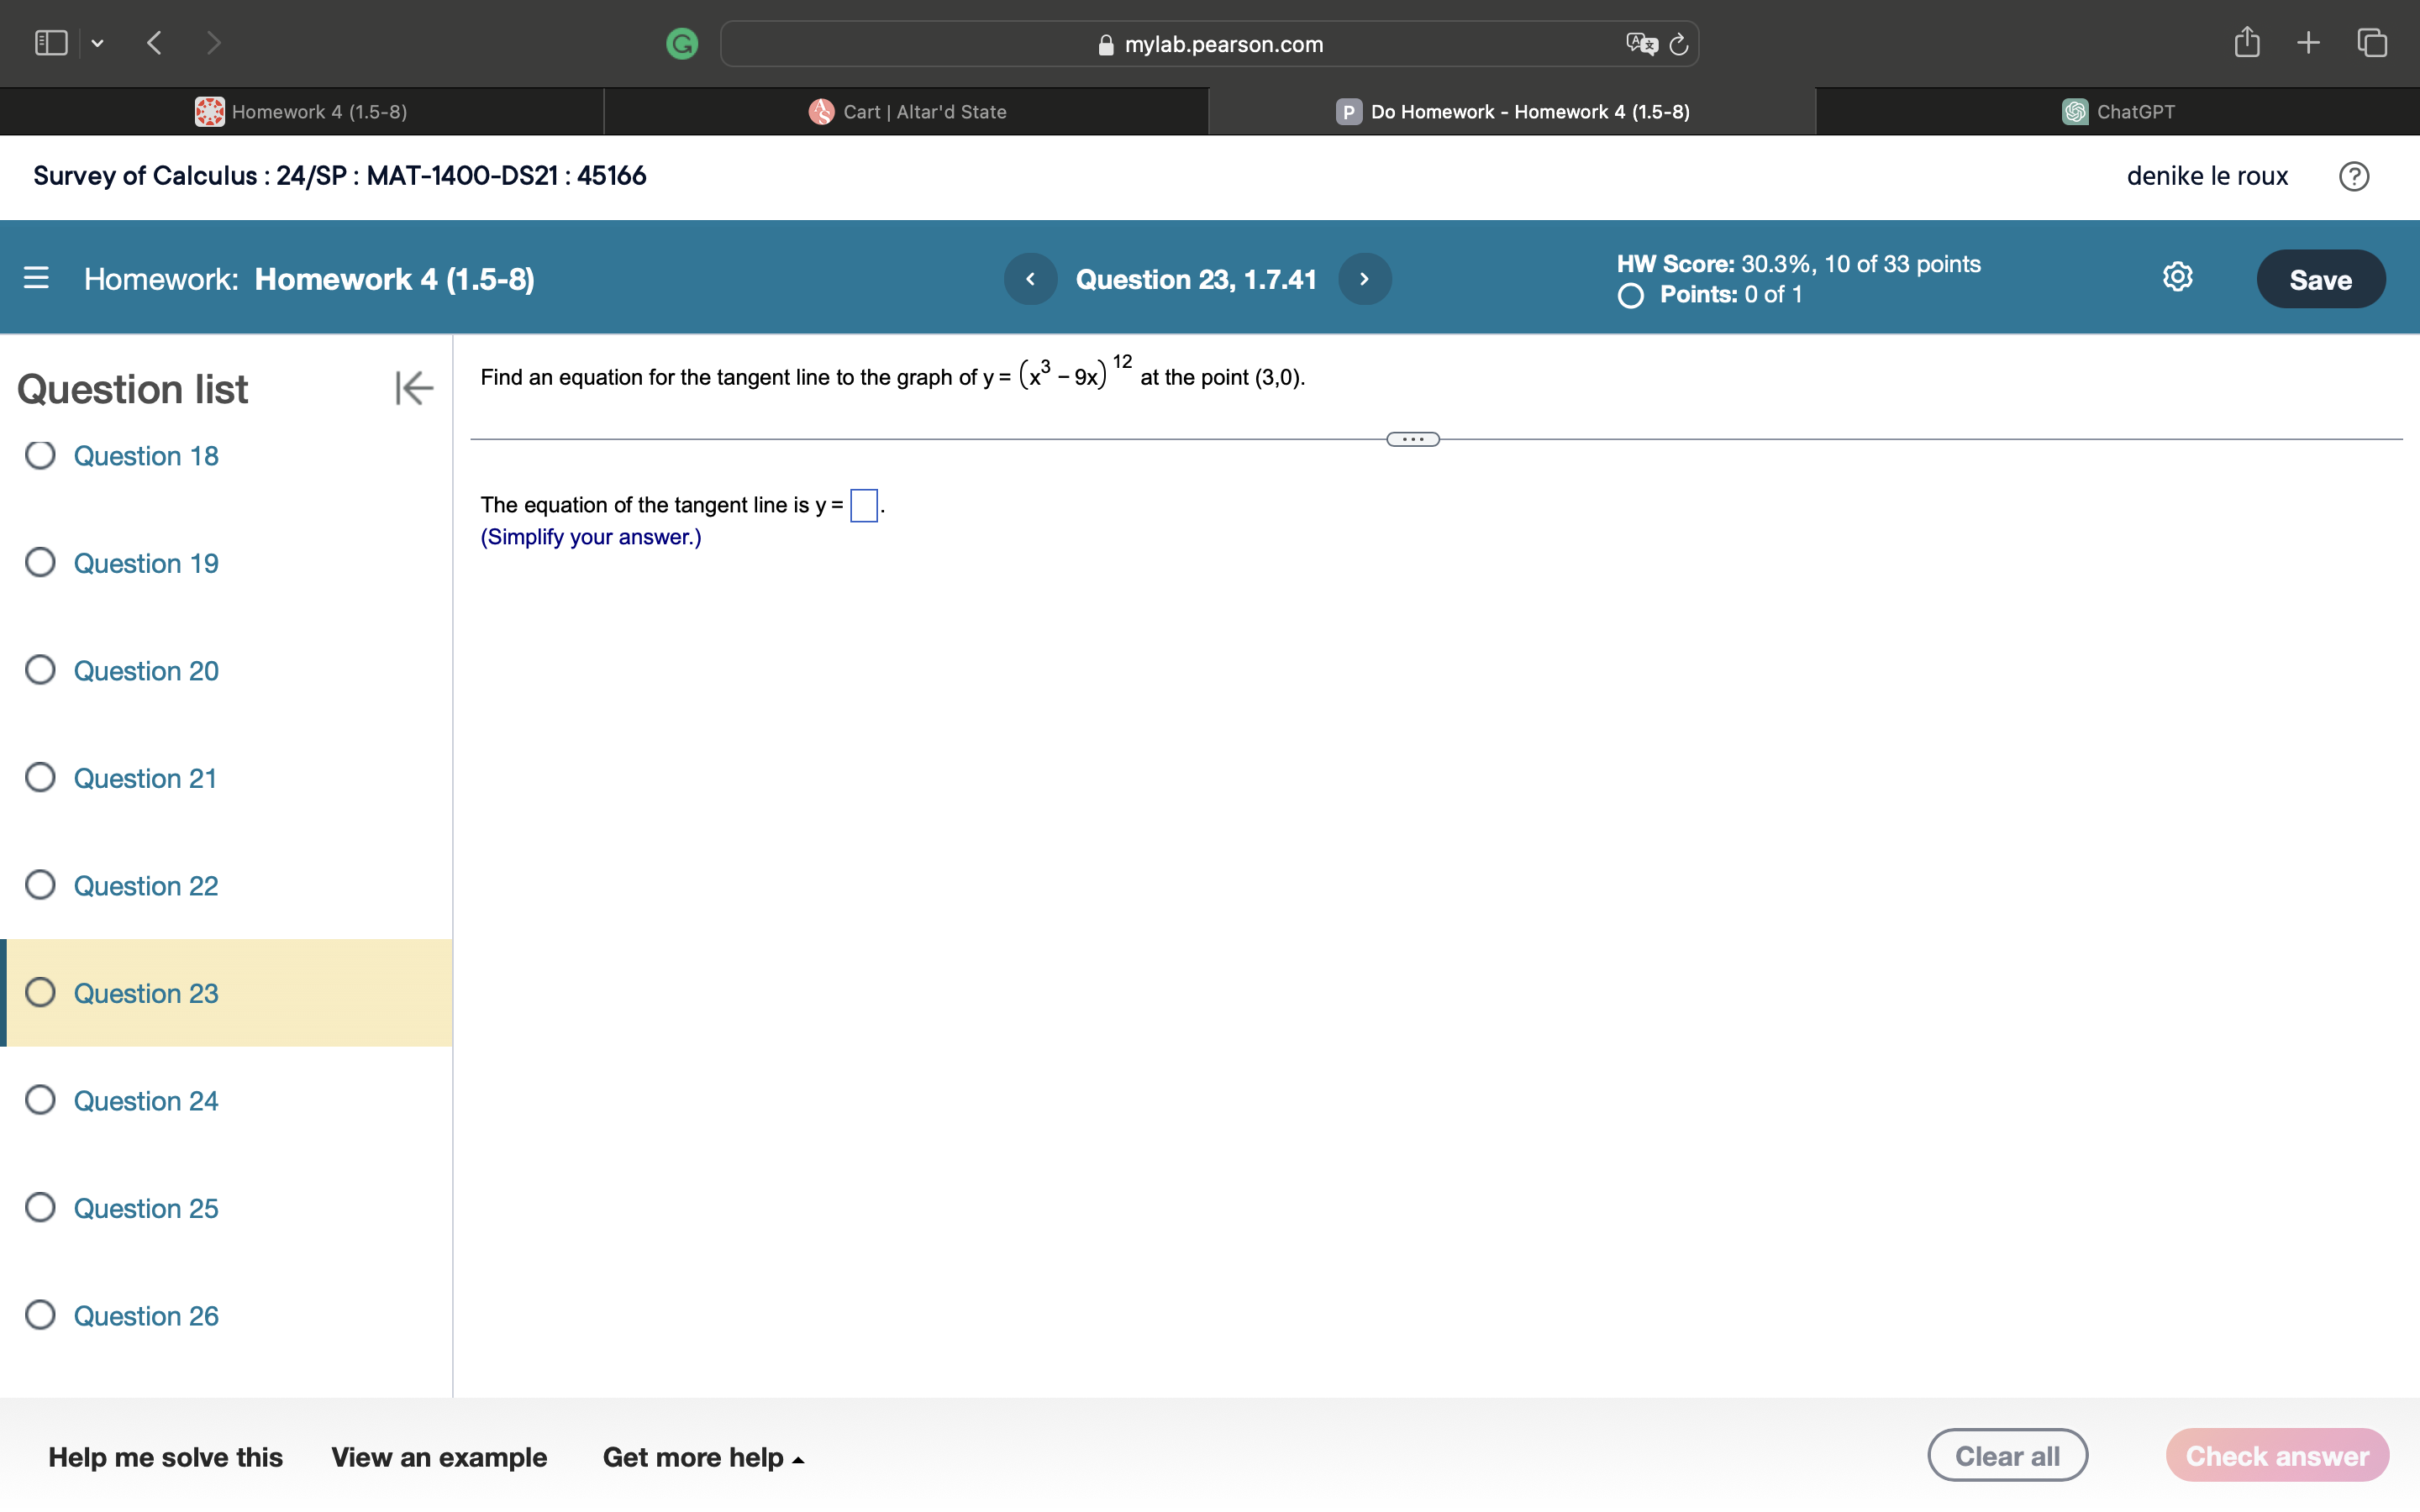Select the Question 26 radio button
This screenshot has height=1512, width=2420.
point(40,1315)
